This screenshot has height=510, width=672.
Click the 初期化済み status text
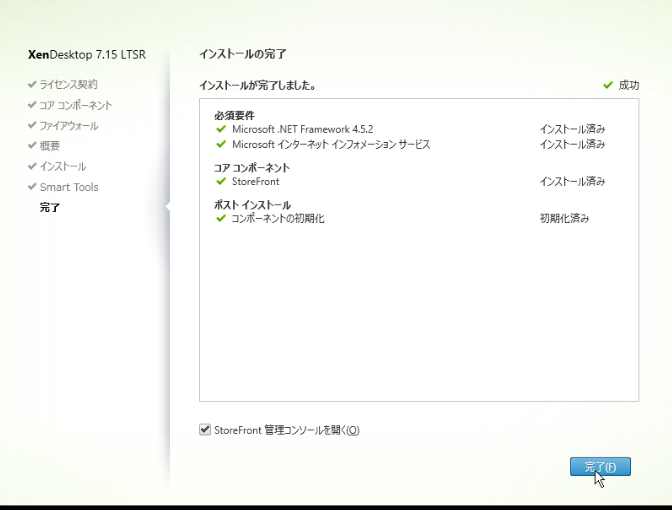[564, 219]
